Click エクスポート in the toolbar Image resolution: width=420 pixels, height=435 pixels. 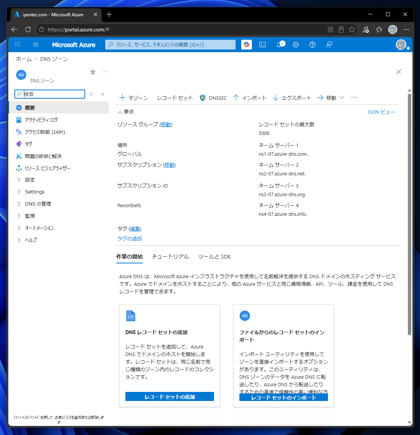coord(292,98)
